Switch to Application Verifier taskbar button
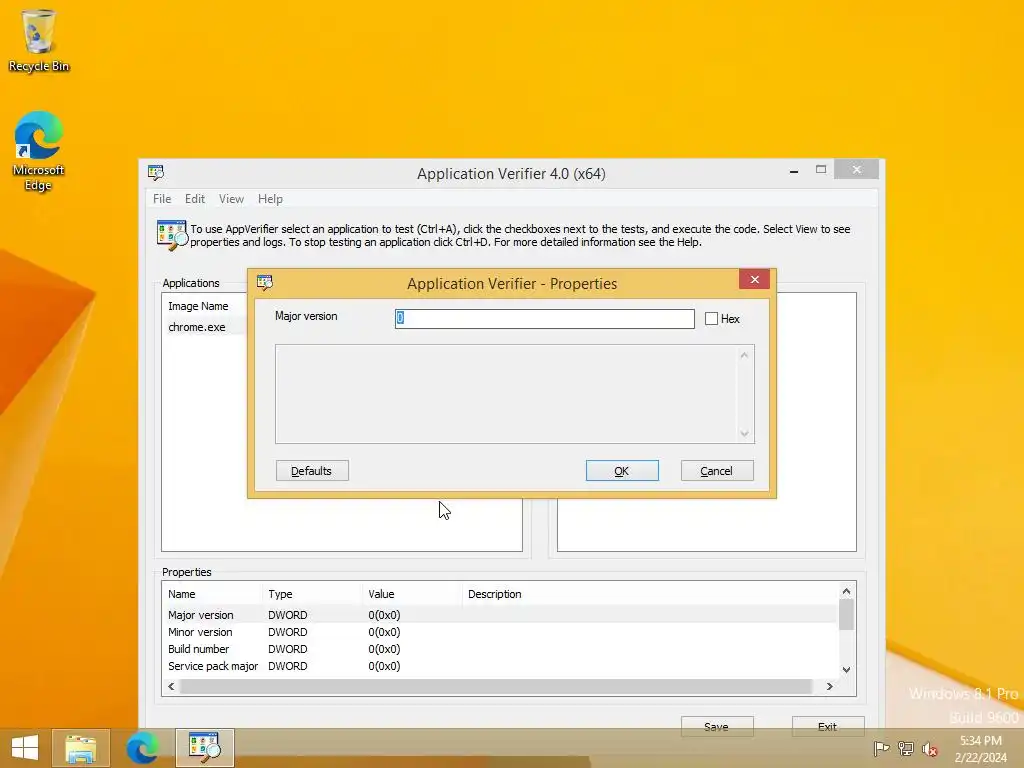The height and width of the screenshot is (768, 1024). click(x=204, y=748)
